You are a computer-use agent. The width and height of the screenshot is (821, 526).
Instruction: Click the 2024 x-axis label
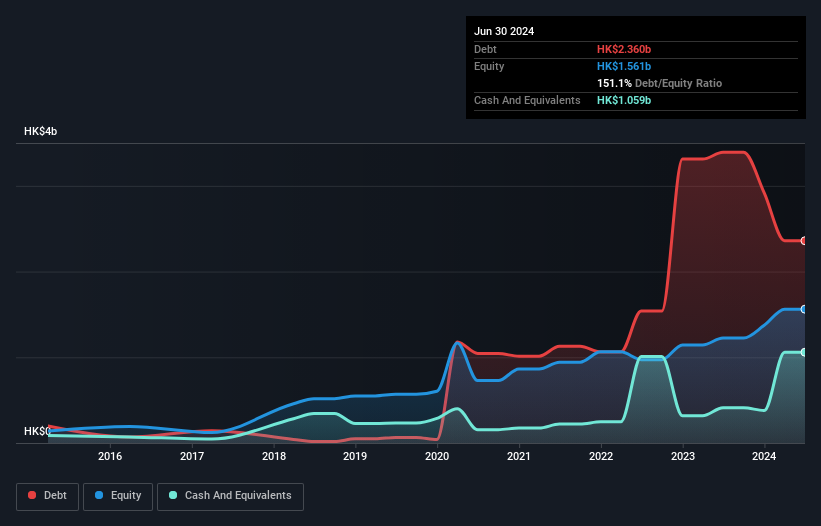click(x=764, y=456)
